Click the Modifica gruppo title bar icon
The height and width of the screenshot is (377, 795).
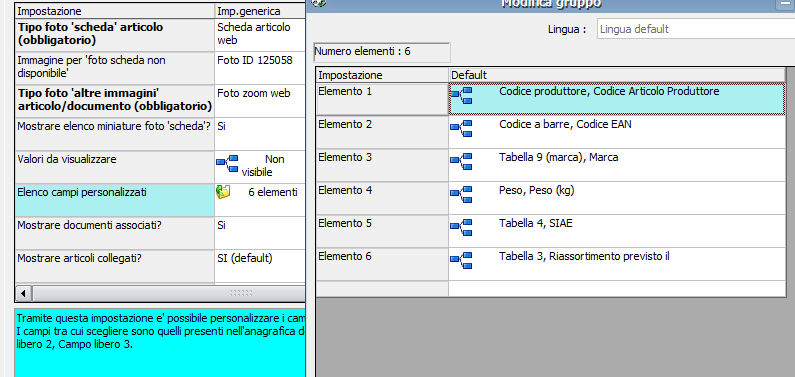[x=319, y=3]
